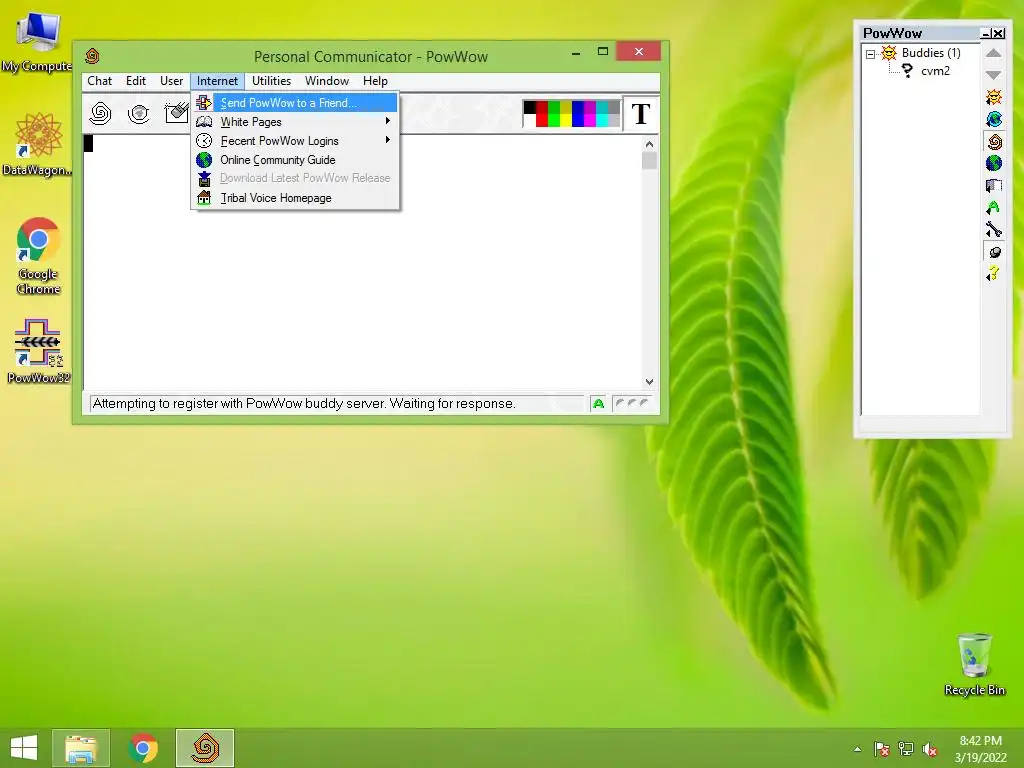Image resolution: width=1024 pixels, height=768 pixels.
Task: Click the globe icon beside Online Community Guide
Action: point(204,159)
